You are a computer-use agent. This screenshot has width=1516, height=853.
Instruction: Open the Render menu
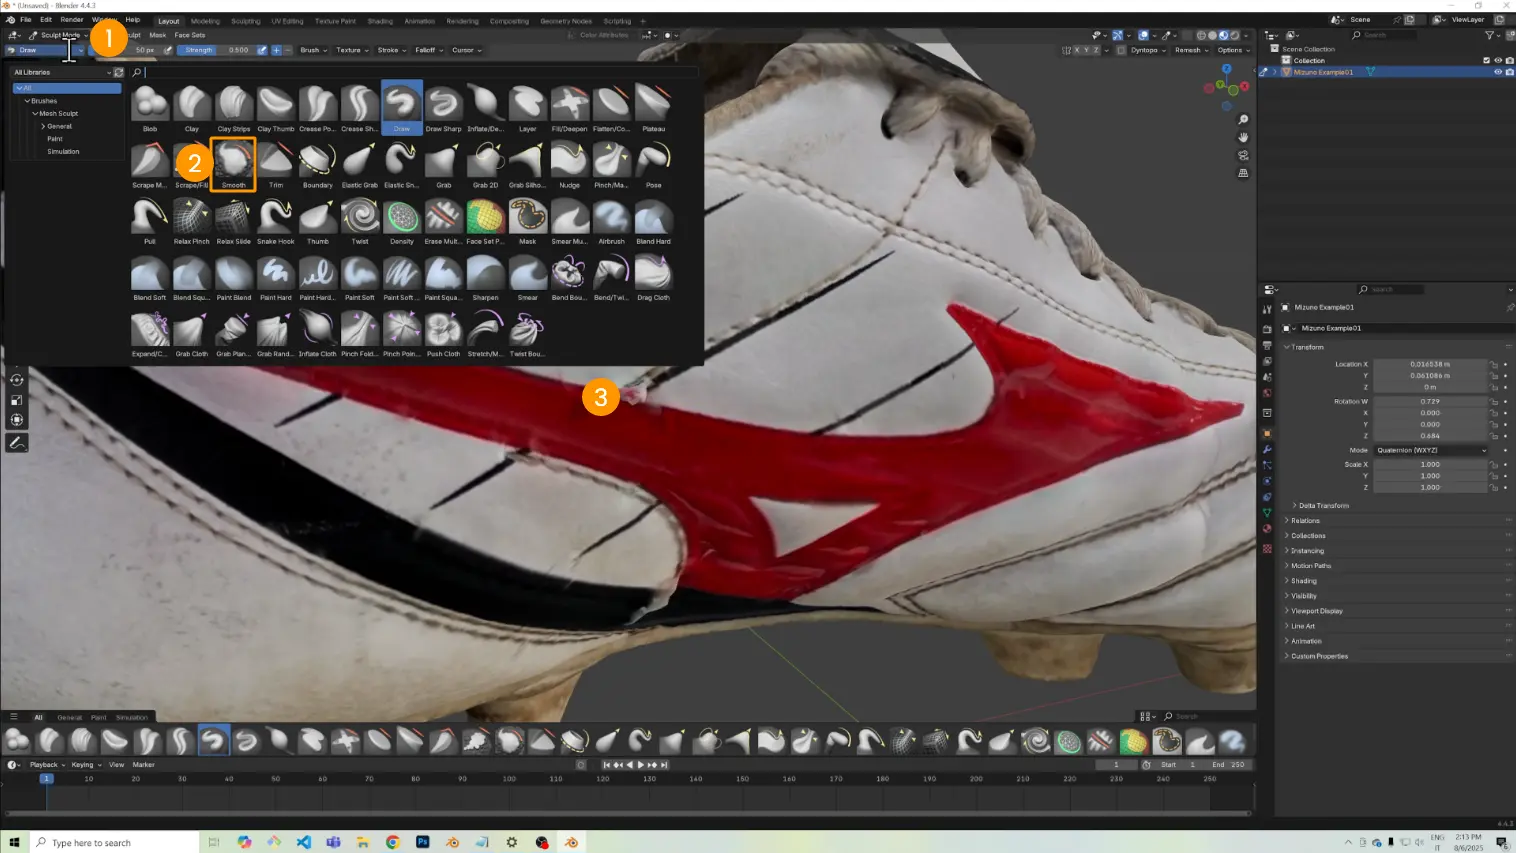(x=72, y=19)
